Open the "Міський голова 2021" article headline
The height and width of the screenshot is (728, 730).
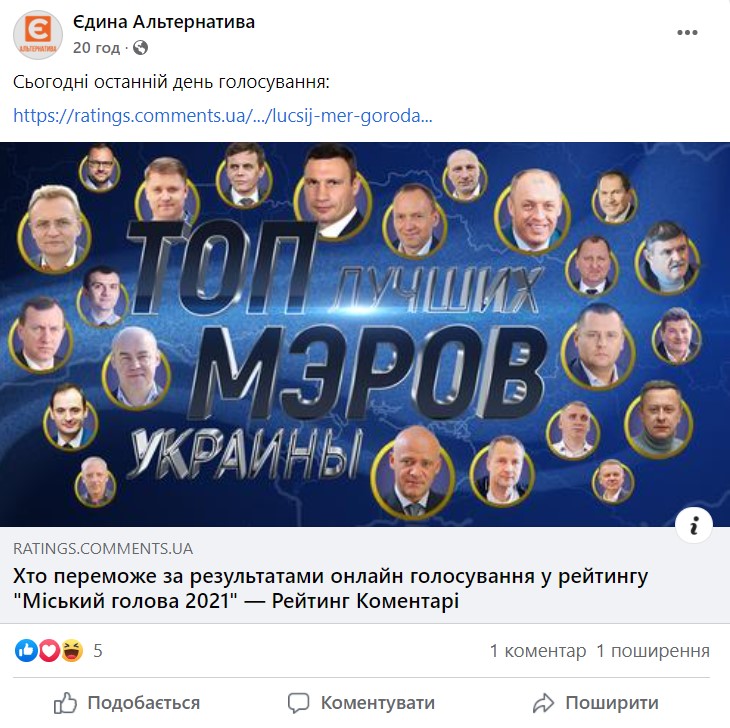tap(331, 588)
